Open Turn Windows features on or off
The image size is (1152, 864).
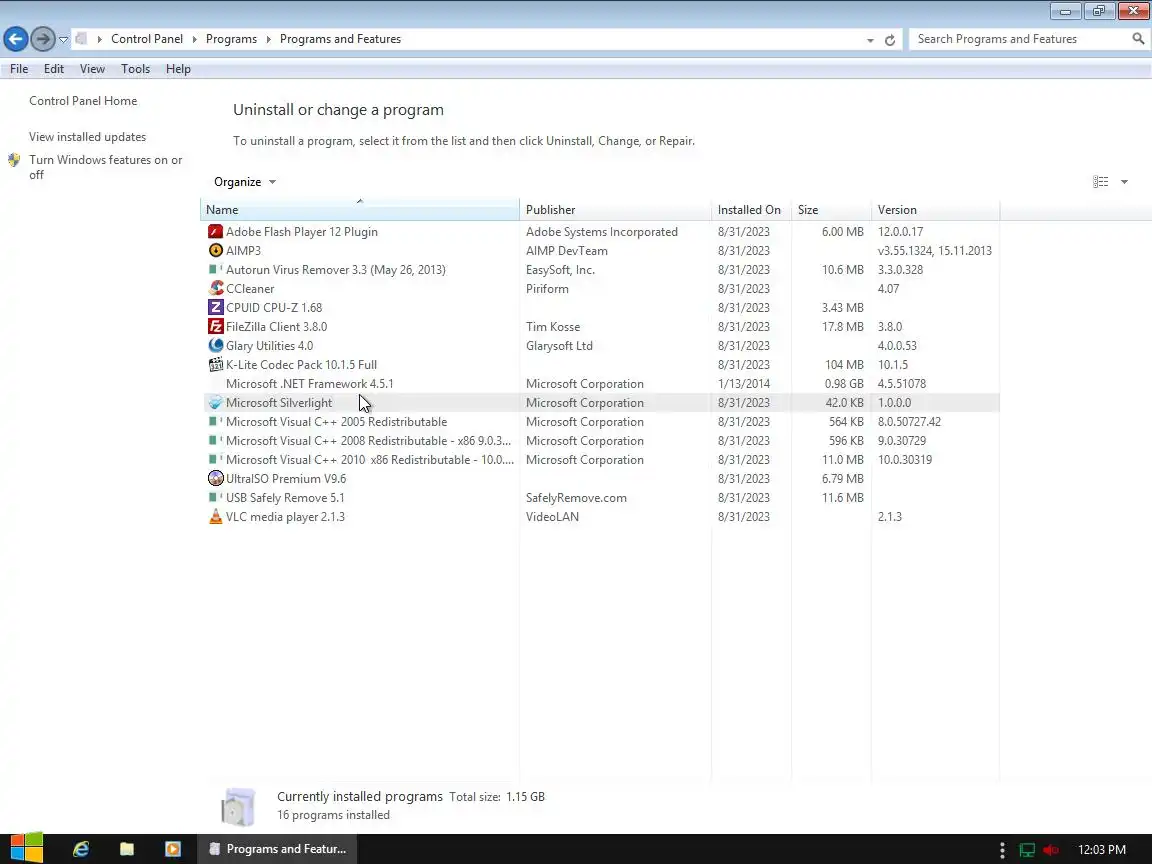105,168
